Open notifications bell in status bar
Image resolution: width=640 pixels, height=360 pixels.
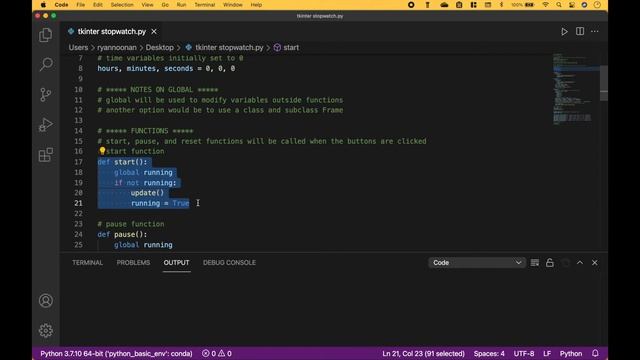pyautogui.click(x=595, y=353)
